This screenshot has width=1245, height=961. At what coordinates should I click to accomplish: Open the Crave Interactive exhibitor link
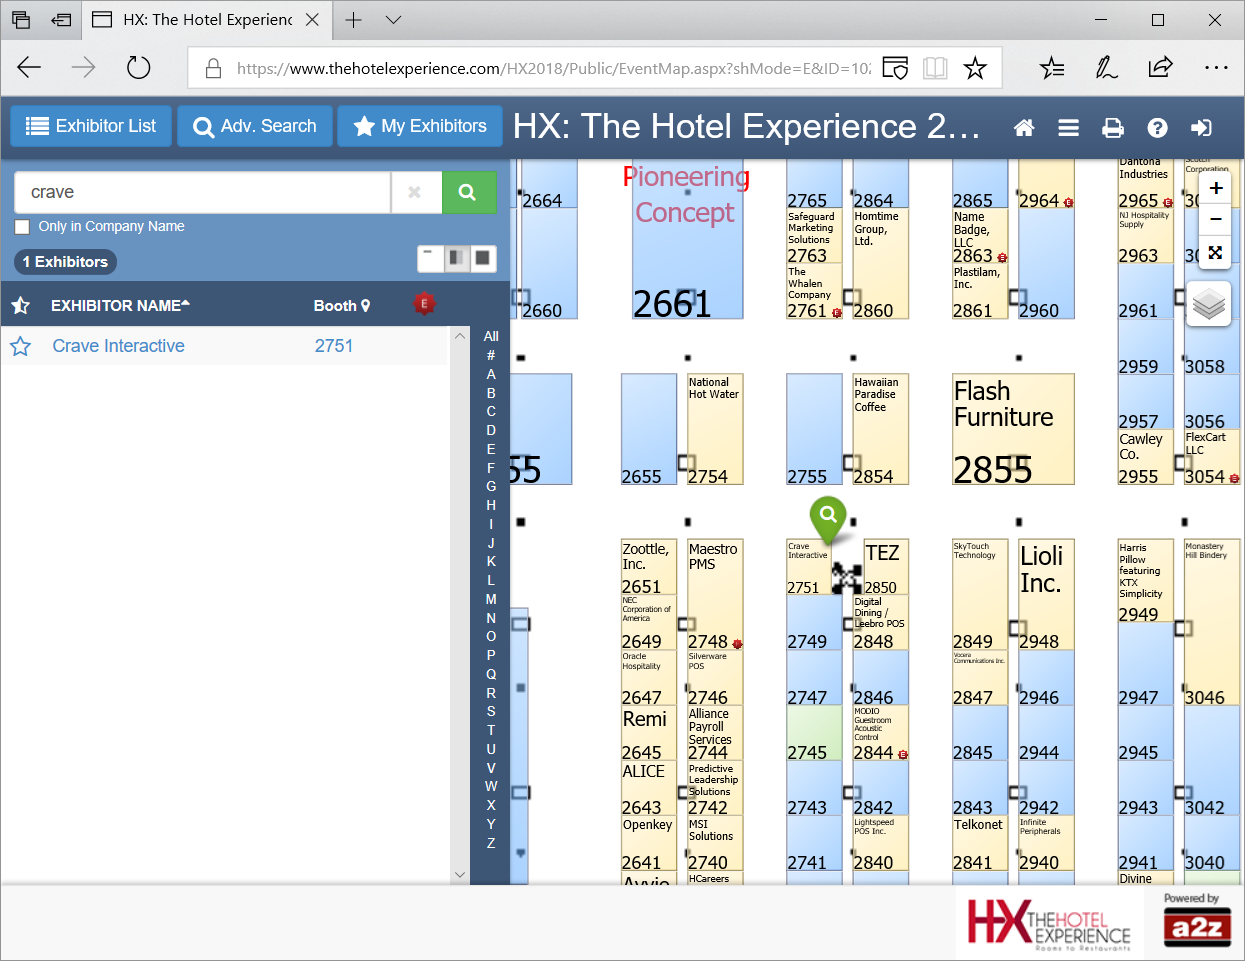tap(118, 346)
